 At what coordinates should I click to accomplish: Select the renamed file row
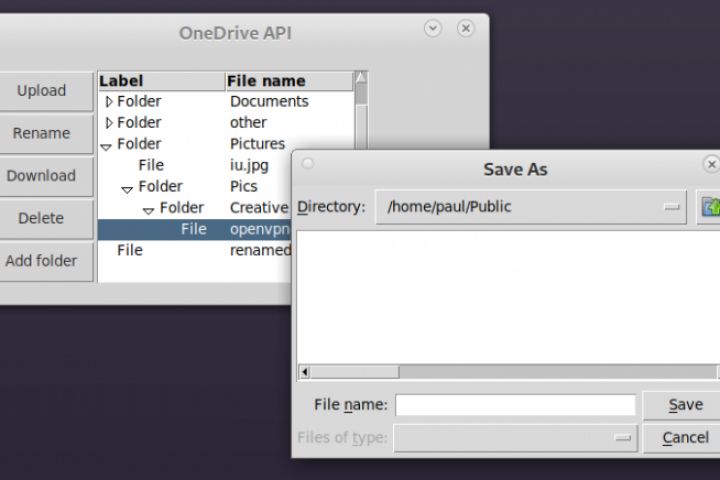click(x=195, y=250)
